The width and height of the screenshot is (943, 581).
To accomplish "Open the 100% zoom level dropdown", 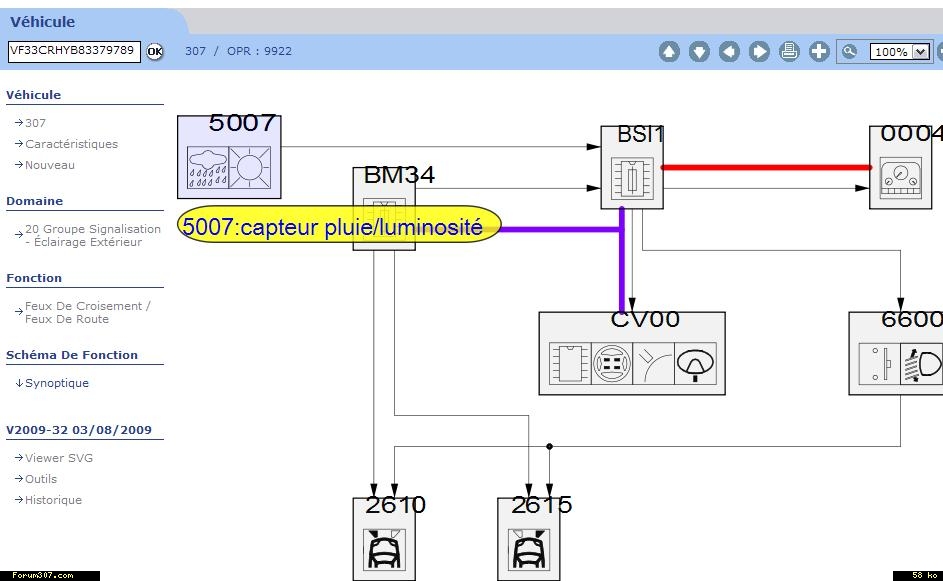I will [900, 52].
